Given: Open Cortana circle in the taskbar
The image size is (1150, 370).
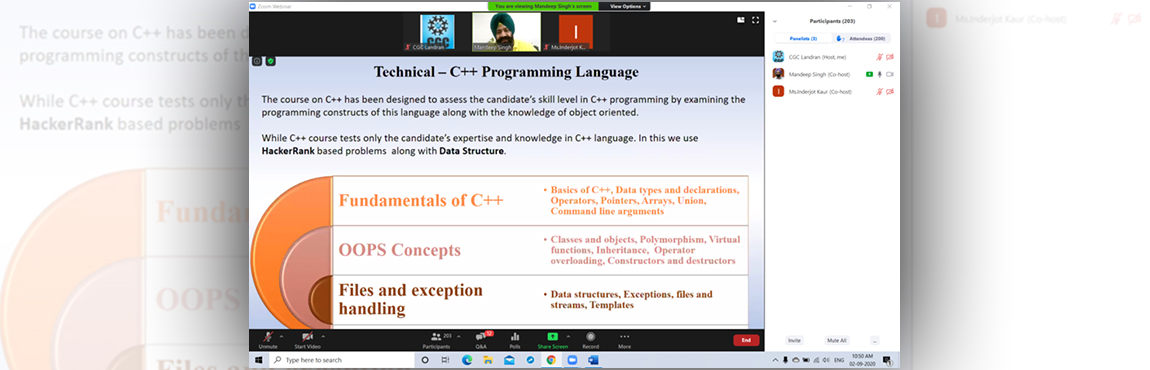Looking at the screenshot, I should [425, 360].
